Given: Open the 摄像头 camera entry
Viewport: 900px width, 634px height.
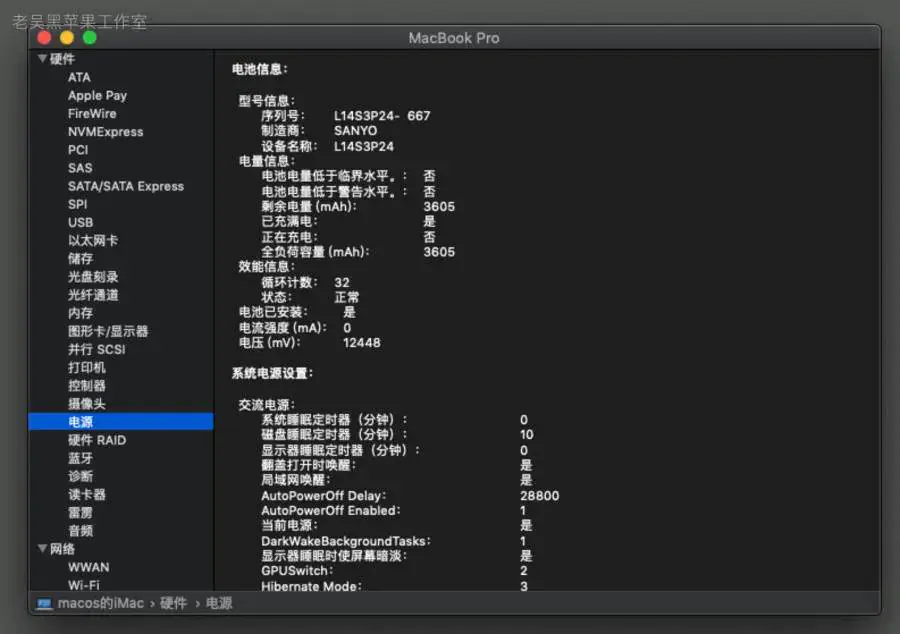Looking at the screenshot, I should click(x=87, y=404).
